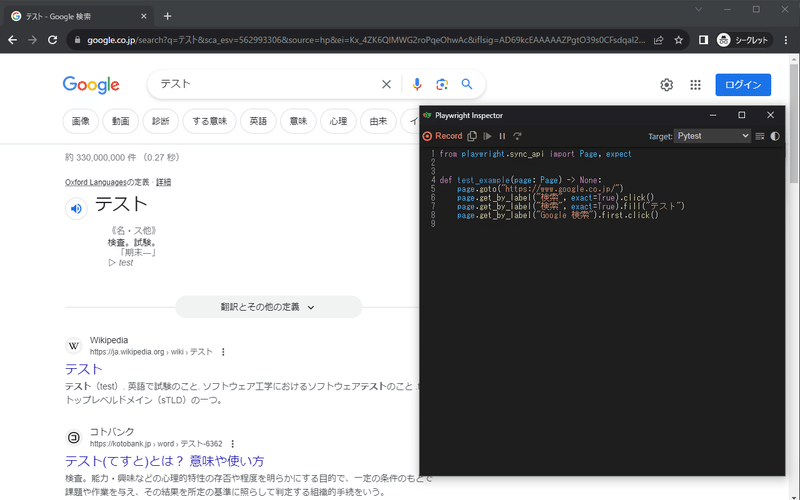Open コトバンク result's three-dot menu
The width and height of the screenshot is (800, 500).
coord(233,444)
